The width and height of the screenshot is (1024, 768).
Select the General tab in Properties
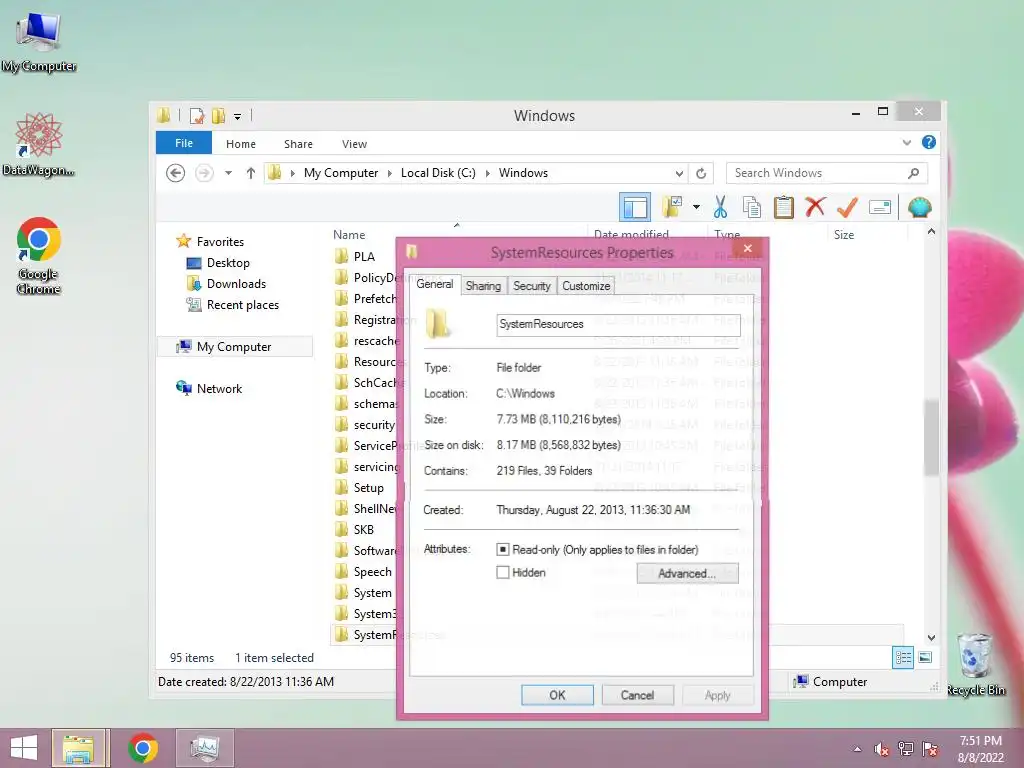click(x=434, y=284)
